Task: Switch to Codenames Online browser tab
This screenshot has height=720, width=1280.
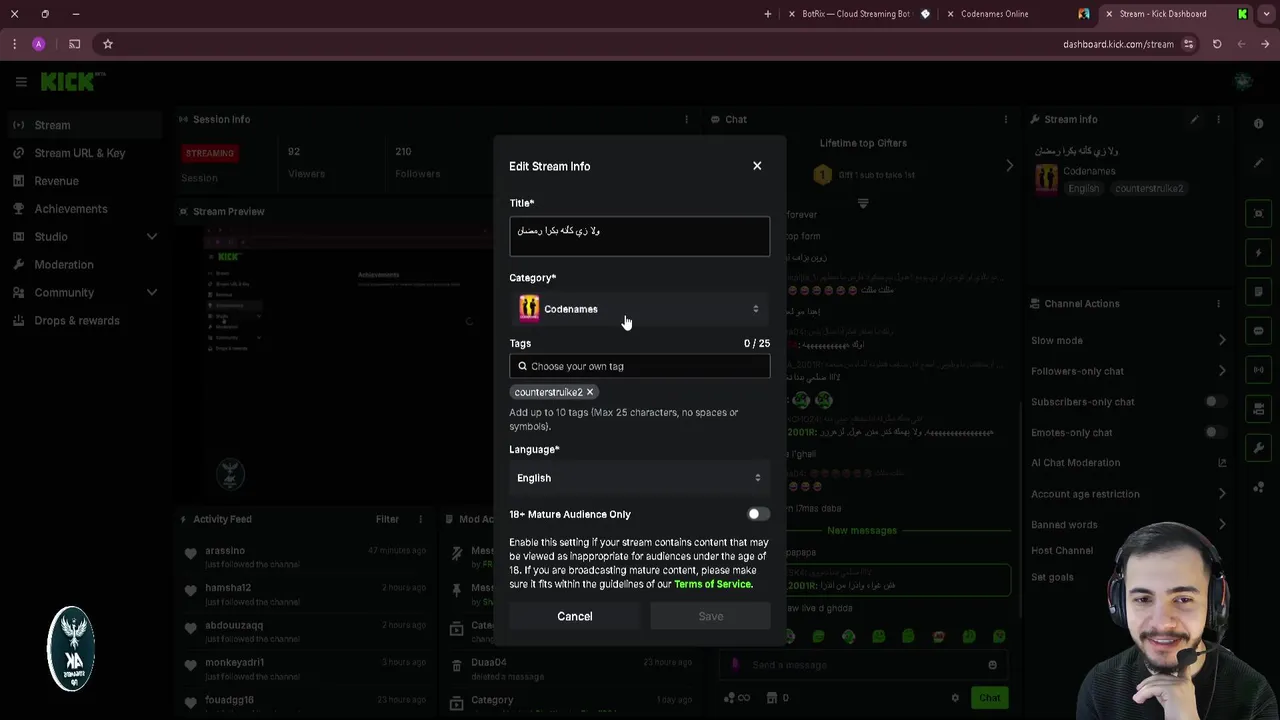Action: click(x=1016, y=14)
